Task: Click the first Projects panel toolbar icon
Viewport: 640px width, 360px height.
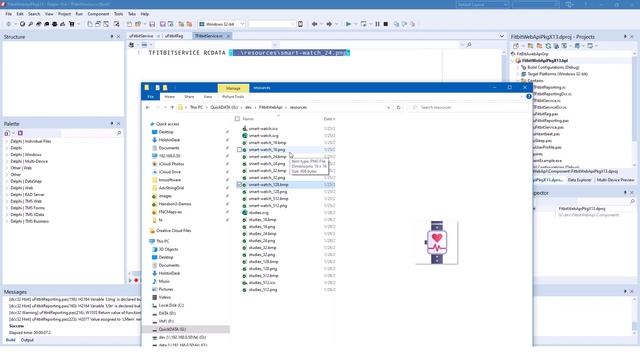Action: (516, 46)
